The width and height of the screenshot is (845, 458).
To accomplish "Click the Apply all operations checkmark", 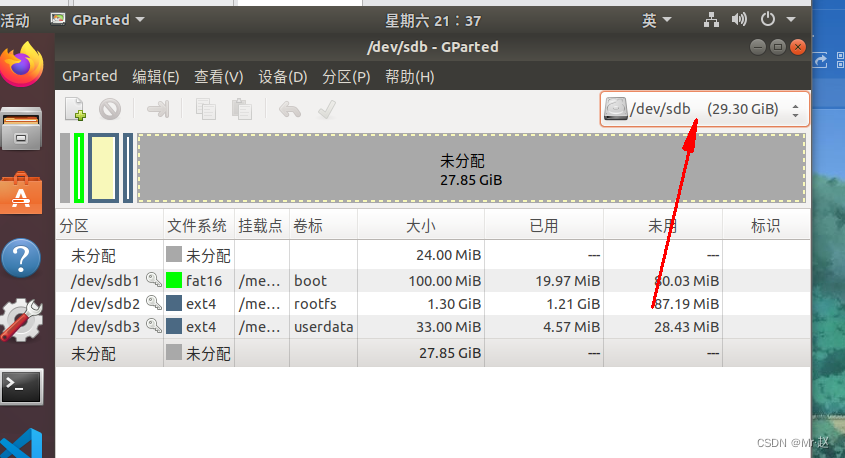I will pyautogui.click(x=327, y=109).
